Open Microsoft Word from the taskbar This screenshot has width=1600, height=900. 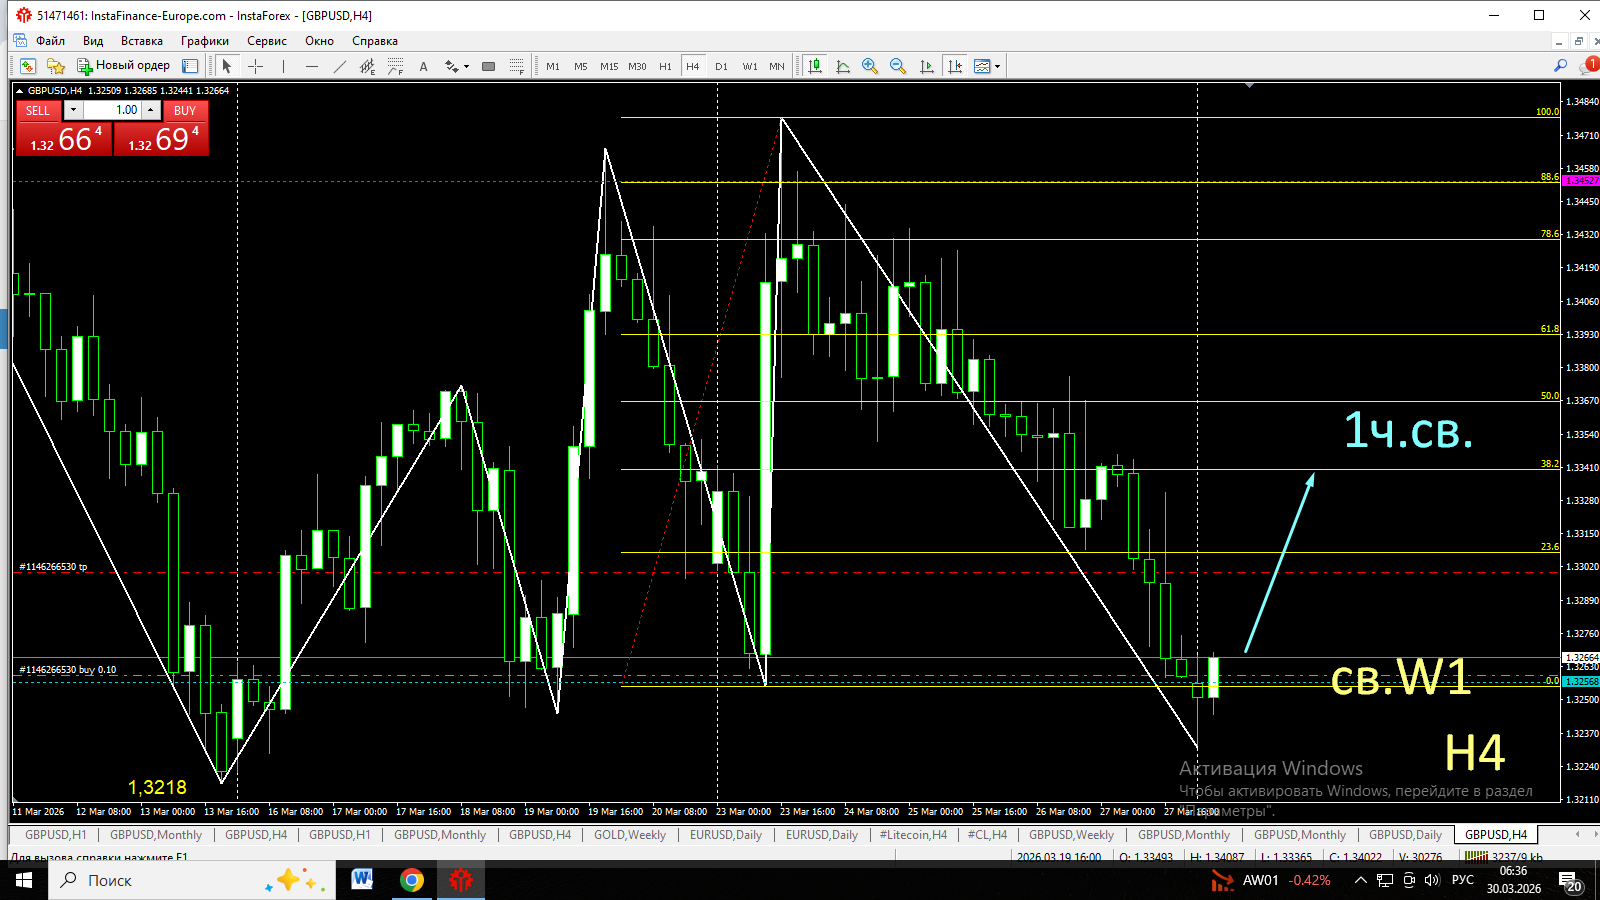point(362,880)
